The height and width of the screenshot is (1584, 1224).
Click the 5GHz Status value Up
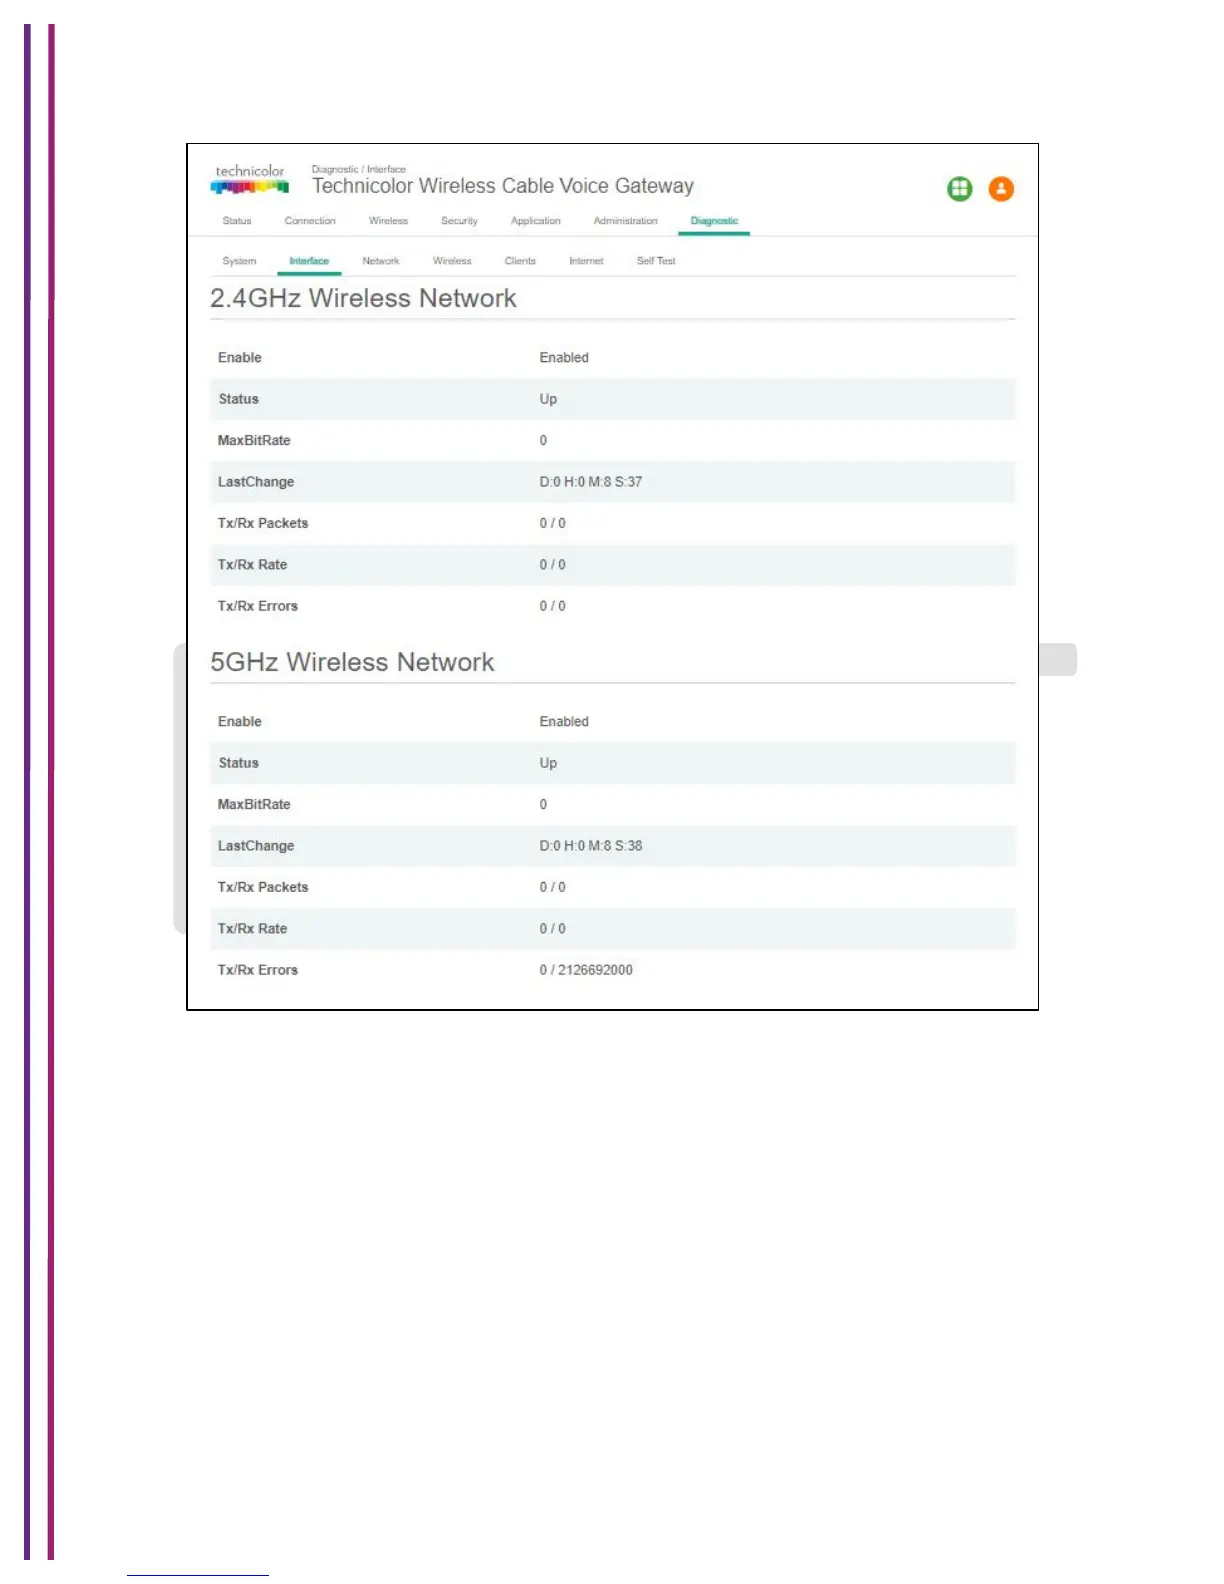548,763
